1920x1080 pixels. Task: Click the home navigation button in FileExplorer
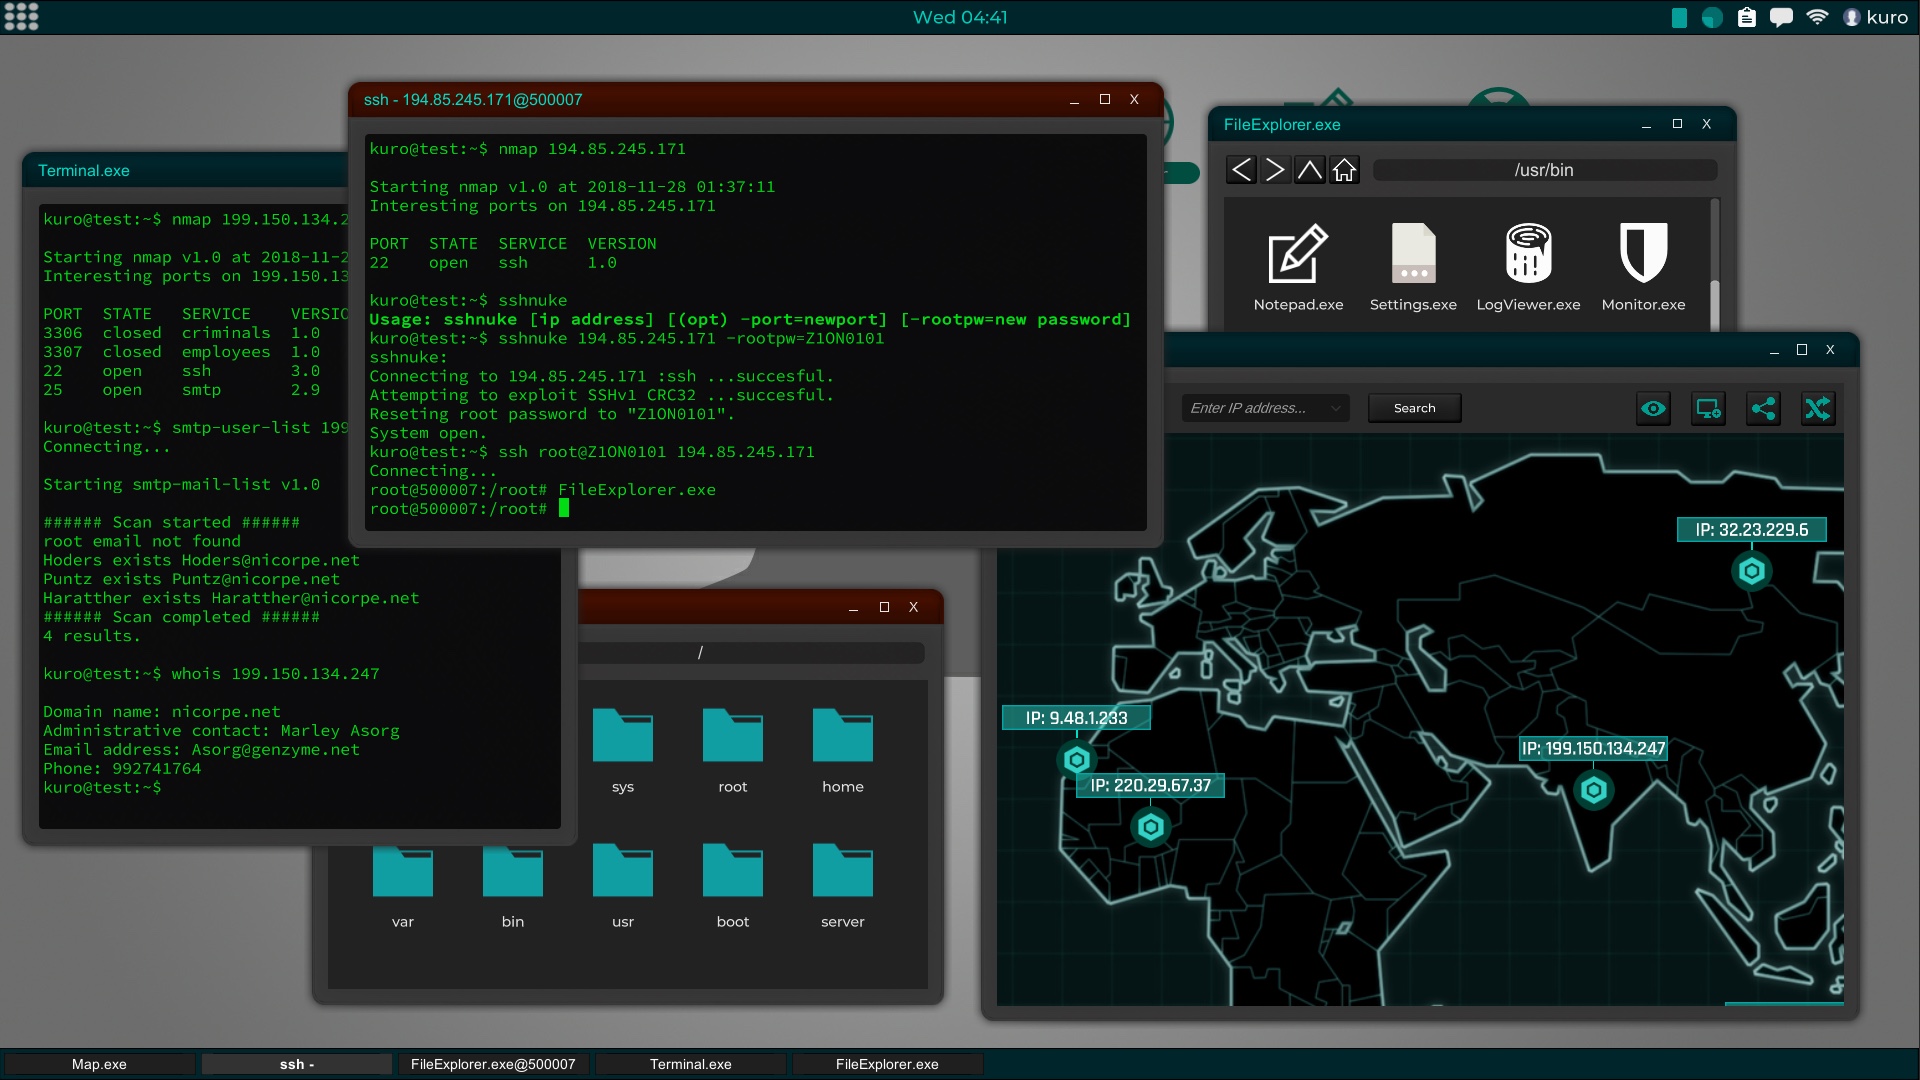tap(1344, 169)
